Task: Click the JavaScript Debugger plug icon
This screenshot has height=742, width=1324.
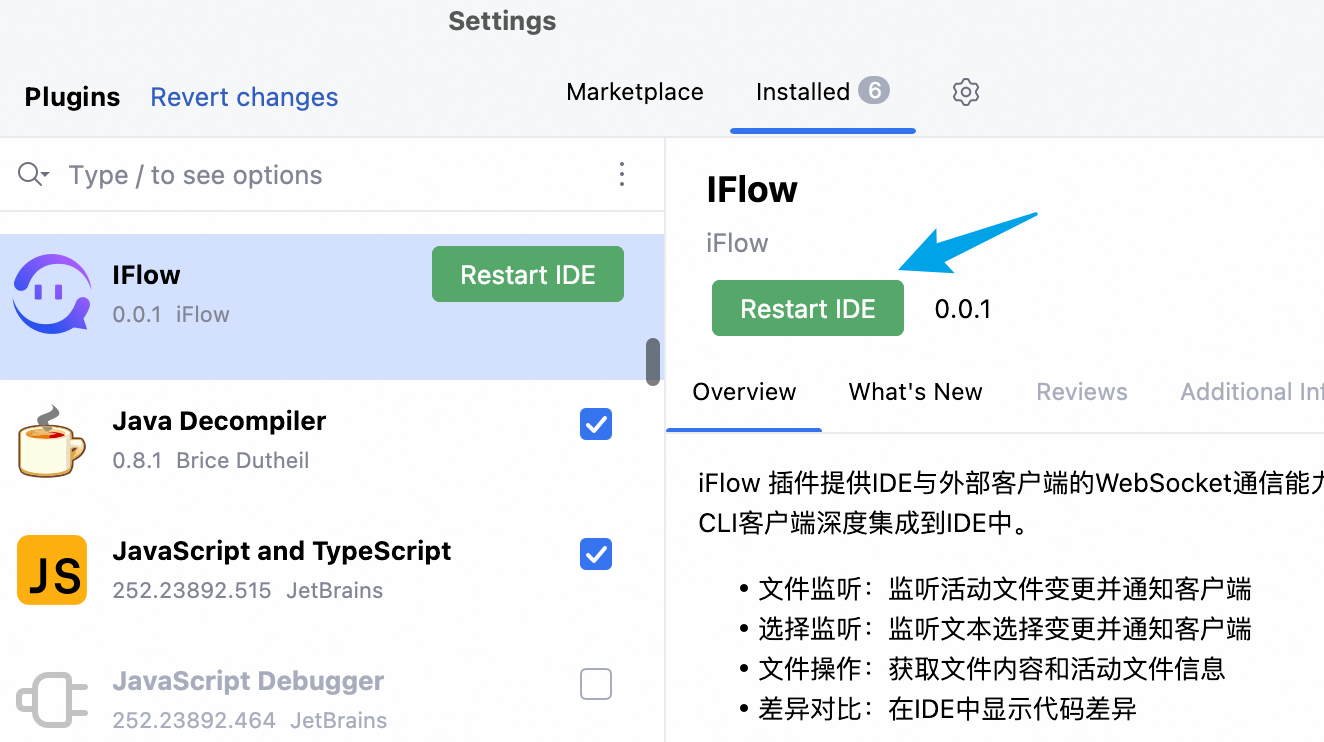Action: [x=51, y=699]
